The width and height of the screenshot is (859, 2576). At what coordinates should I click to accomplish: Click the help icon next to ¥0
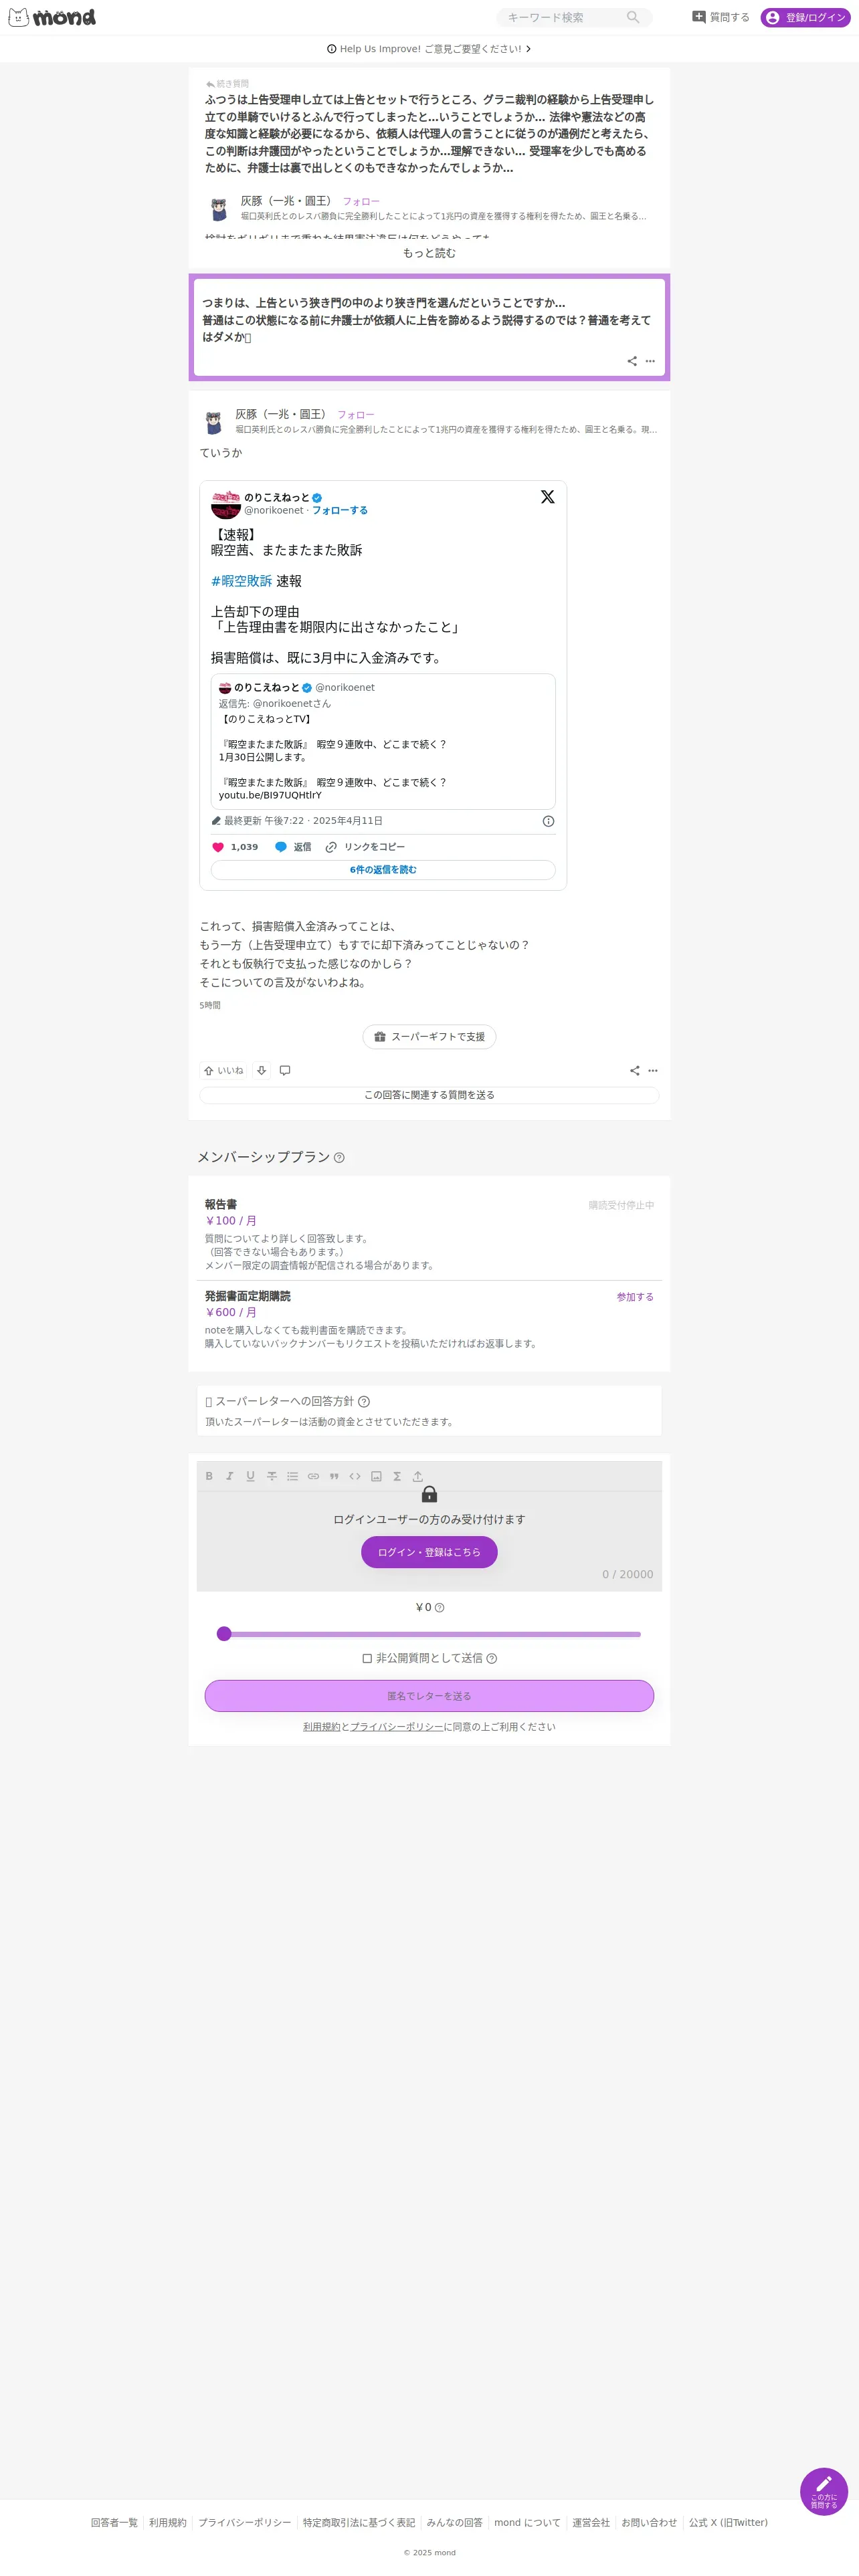point(440,1608)
